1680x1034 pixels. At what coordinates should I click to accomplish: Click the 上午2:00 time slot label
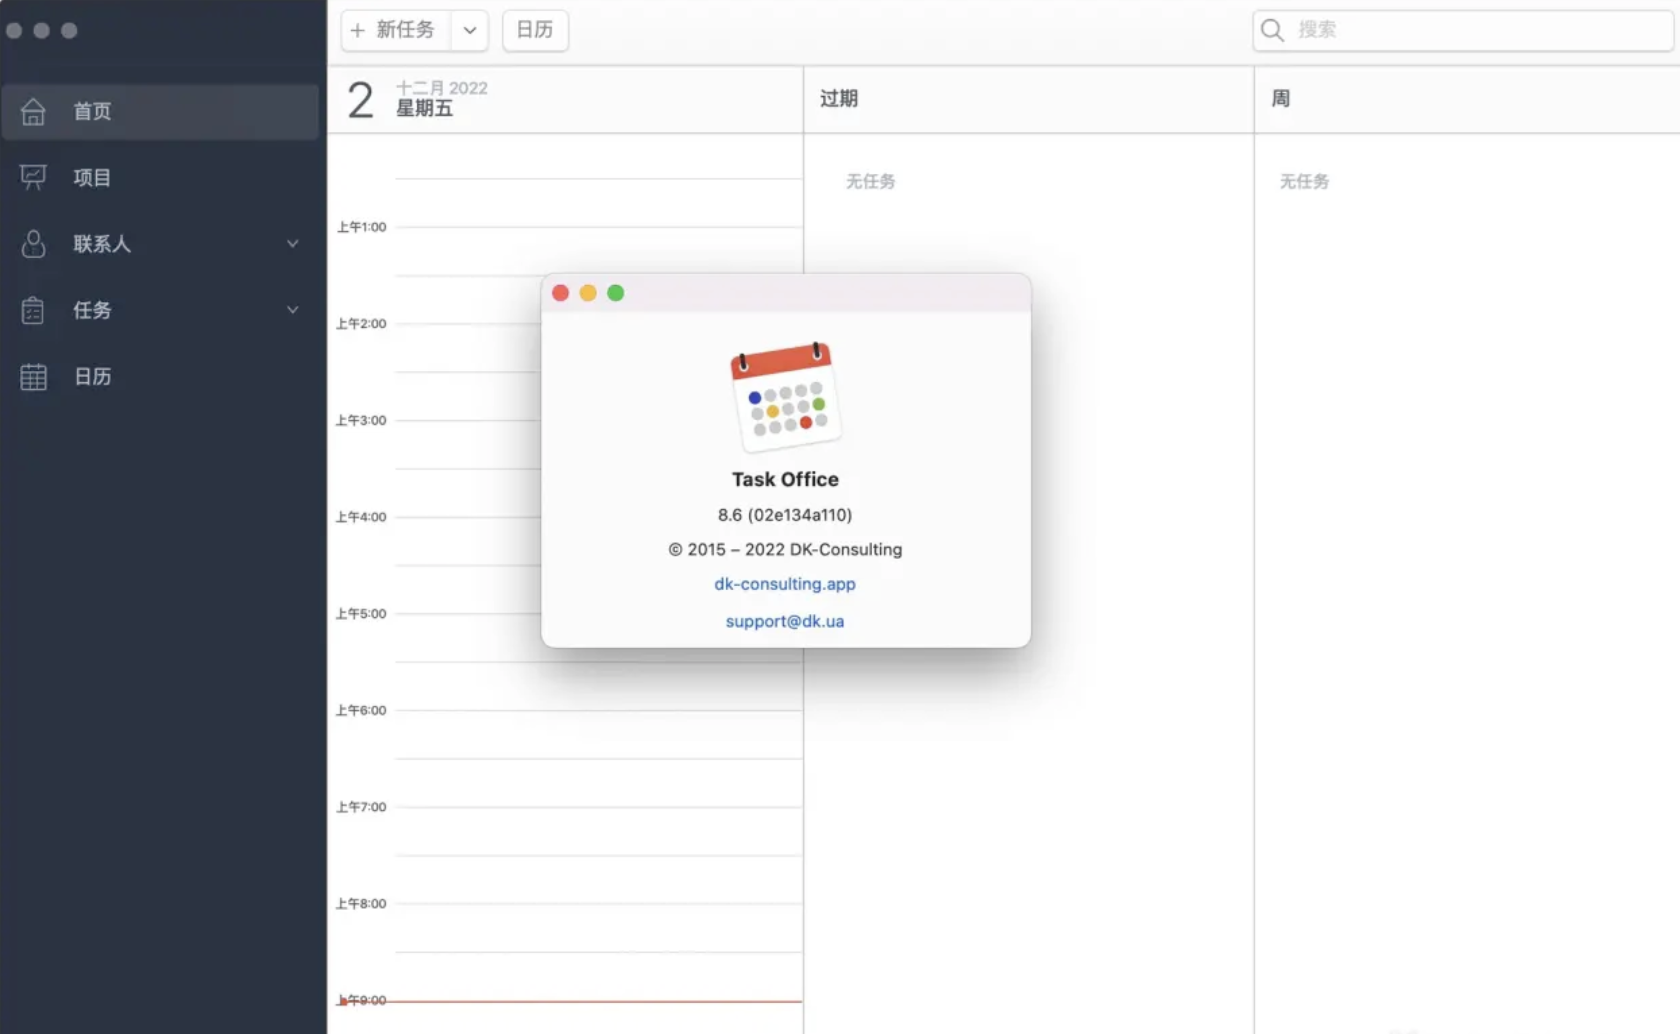tap(361, 324)
